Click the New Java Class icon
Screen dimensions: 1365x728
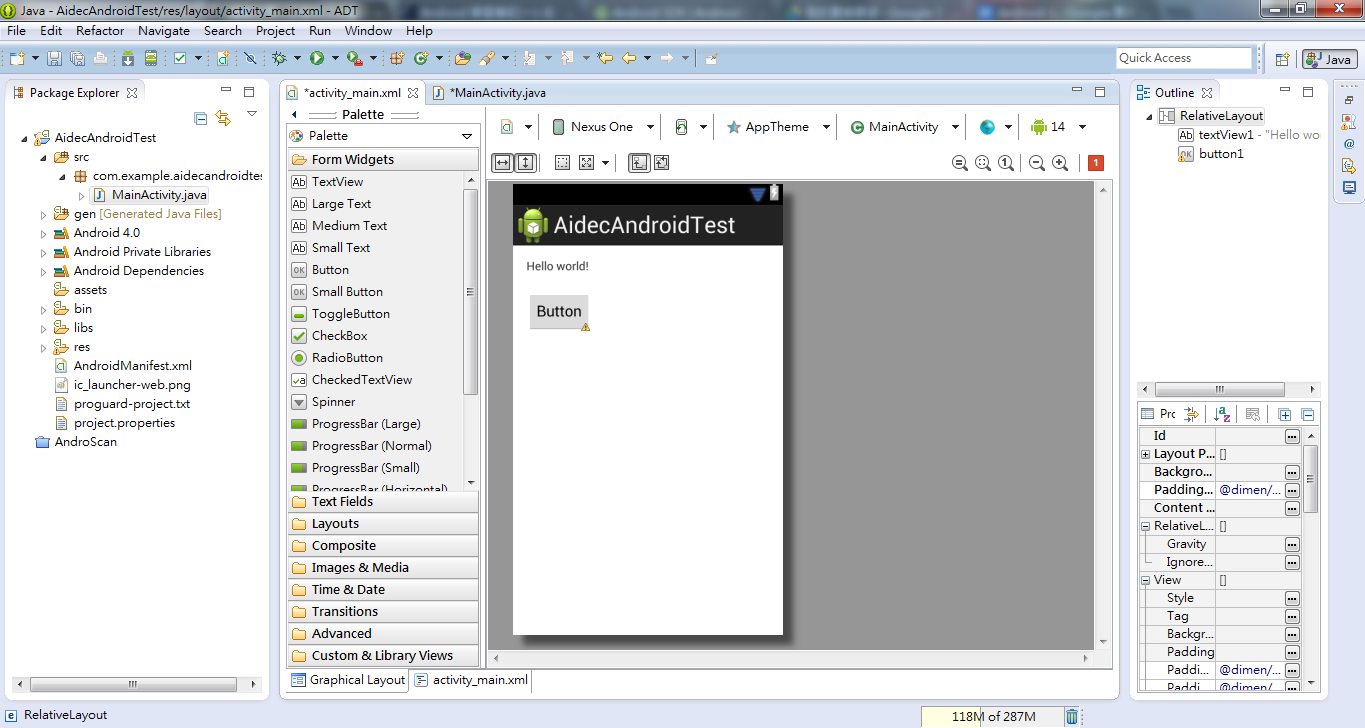pyautogui.click(x=421, y=58)
